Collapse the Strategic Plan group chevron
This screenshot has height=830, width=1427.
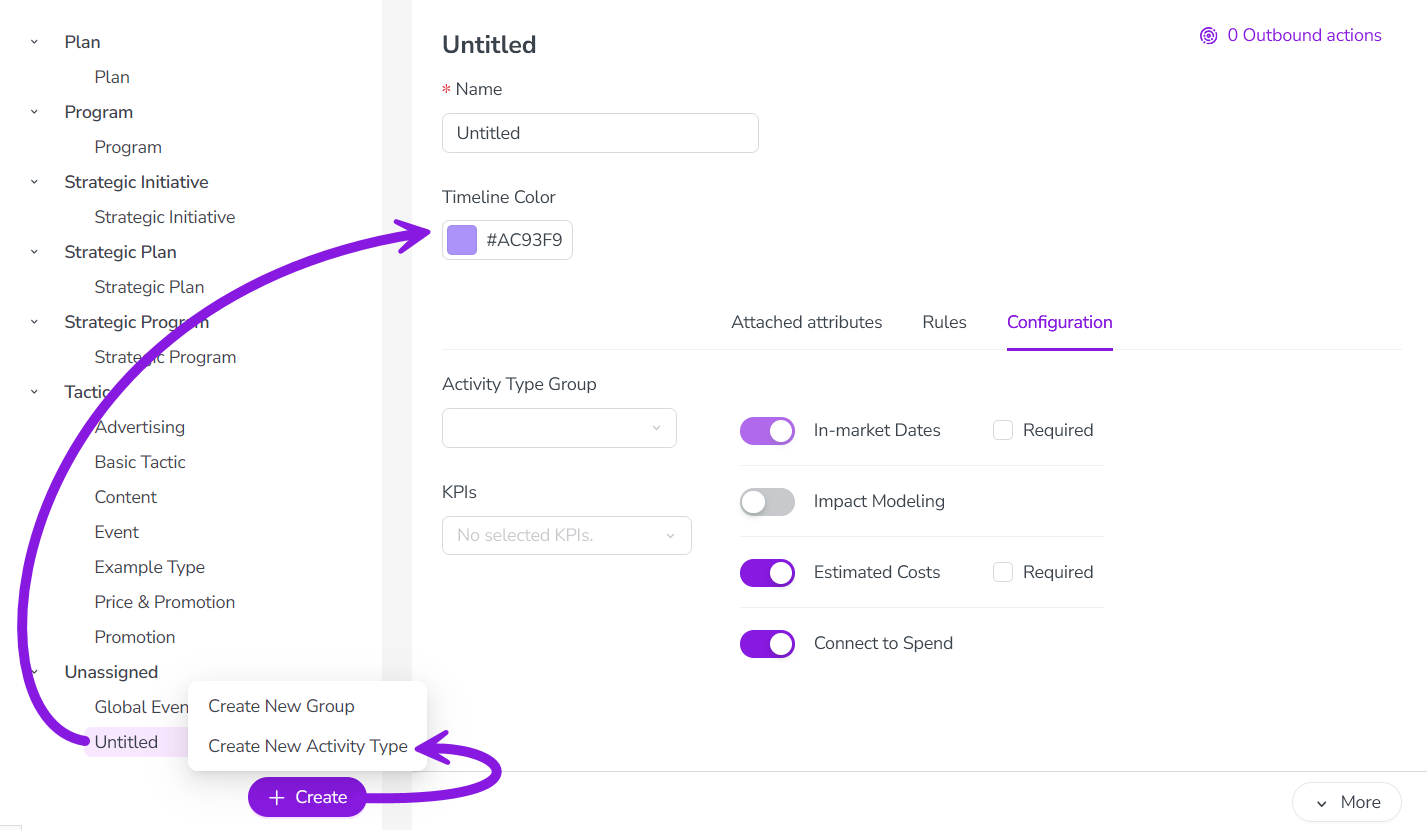pyautogui.click(x=34, y=252)
